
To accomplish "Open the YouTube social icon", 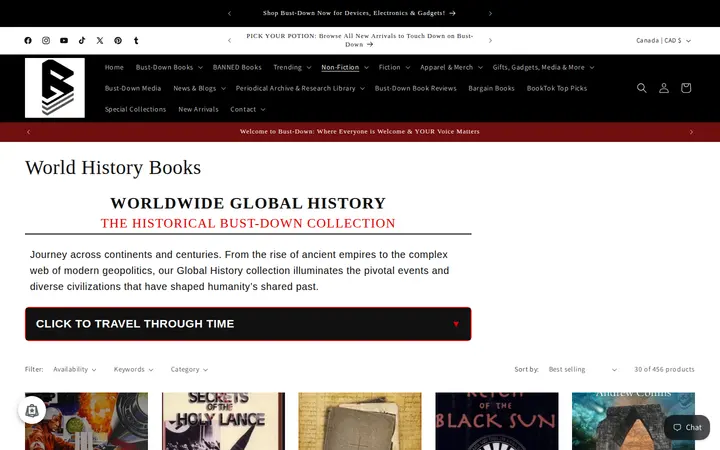I will 64,40.
